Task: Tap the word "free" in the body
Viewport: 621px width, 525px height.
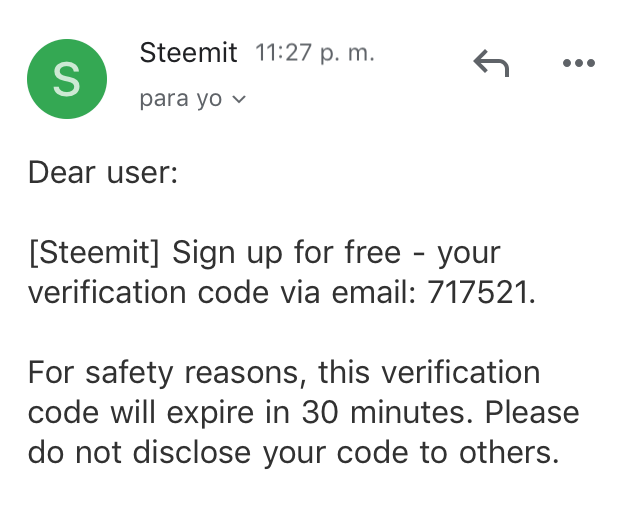Action: tap(367, 252)
